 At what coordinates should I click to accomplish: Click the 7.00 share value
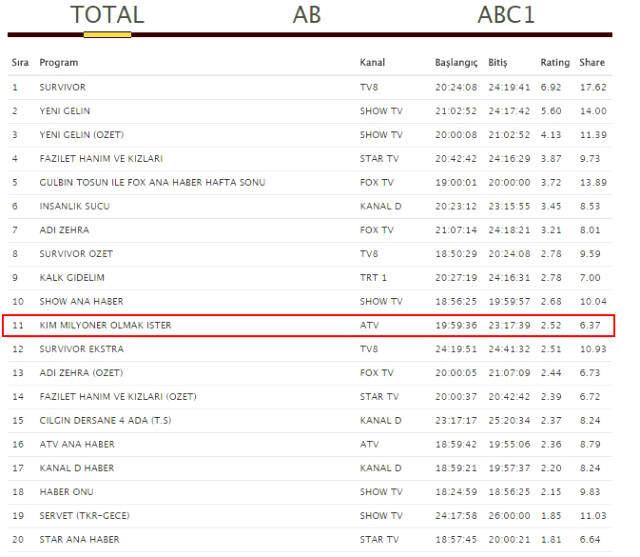click(590, 277)
